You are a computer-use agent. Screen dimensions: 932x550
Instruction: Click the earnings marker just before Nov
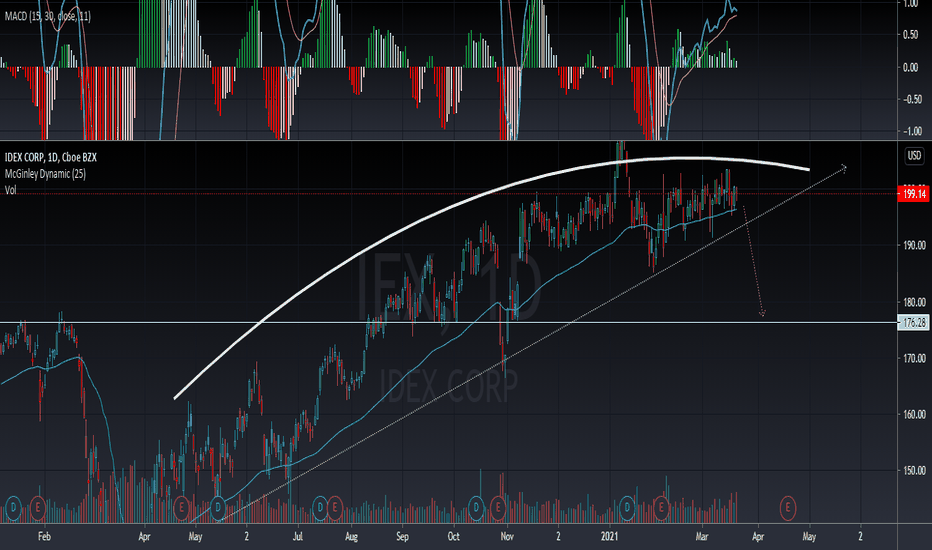[x=498, y=508]
